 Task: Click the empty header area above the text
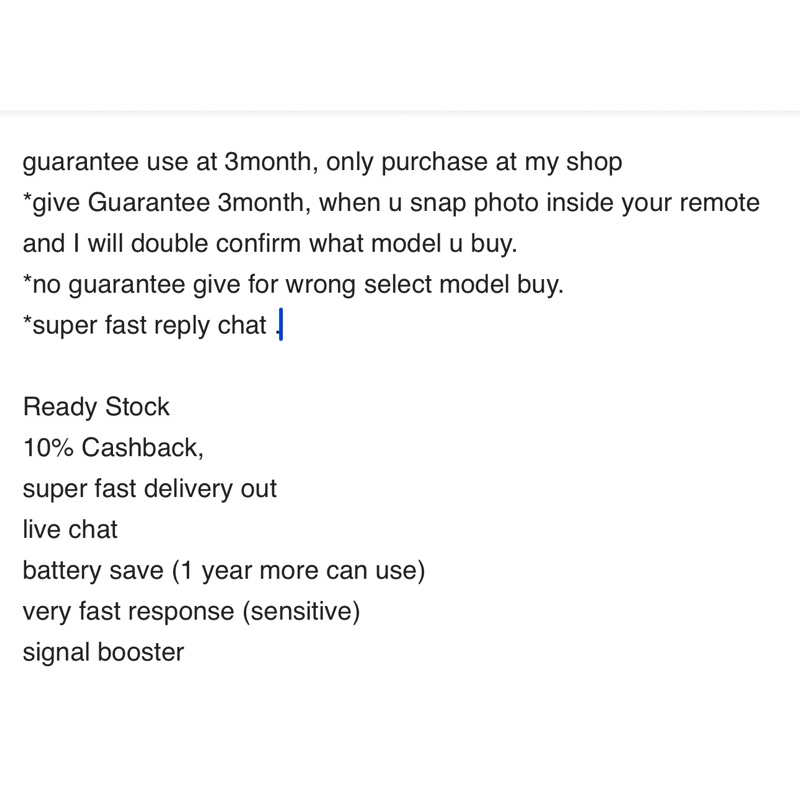click(x=400, y=55)
